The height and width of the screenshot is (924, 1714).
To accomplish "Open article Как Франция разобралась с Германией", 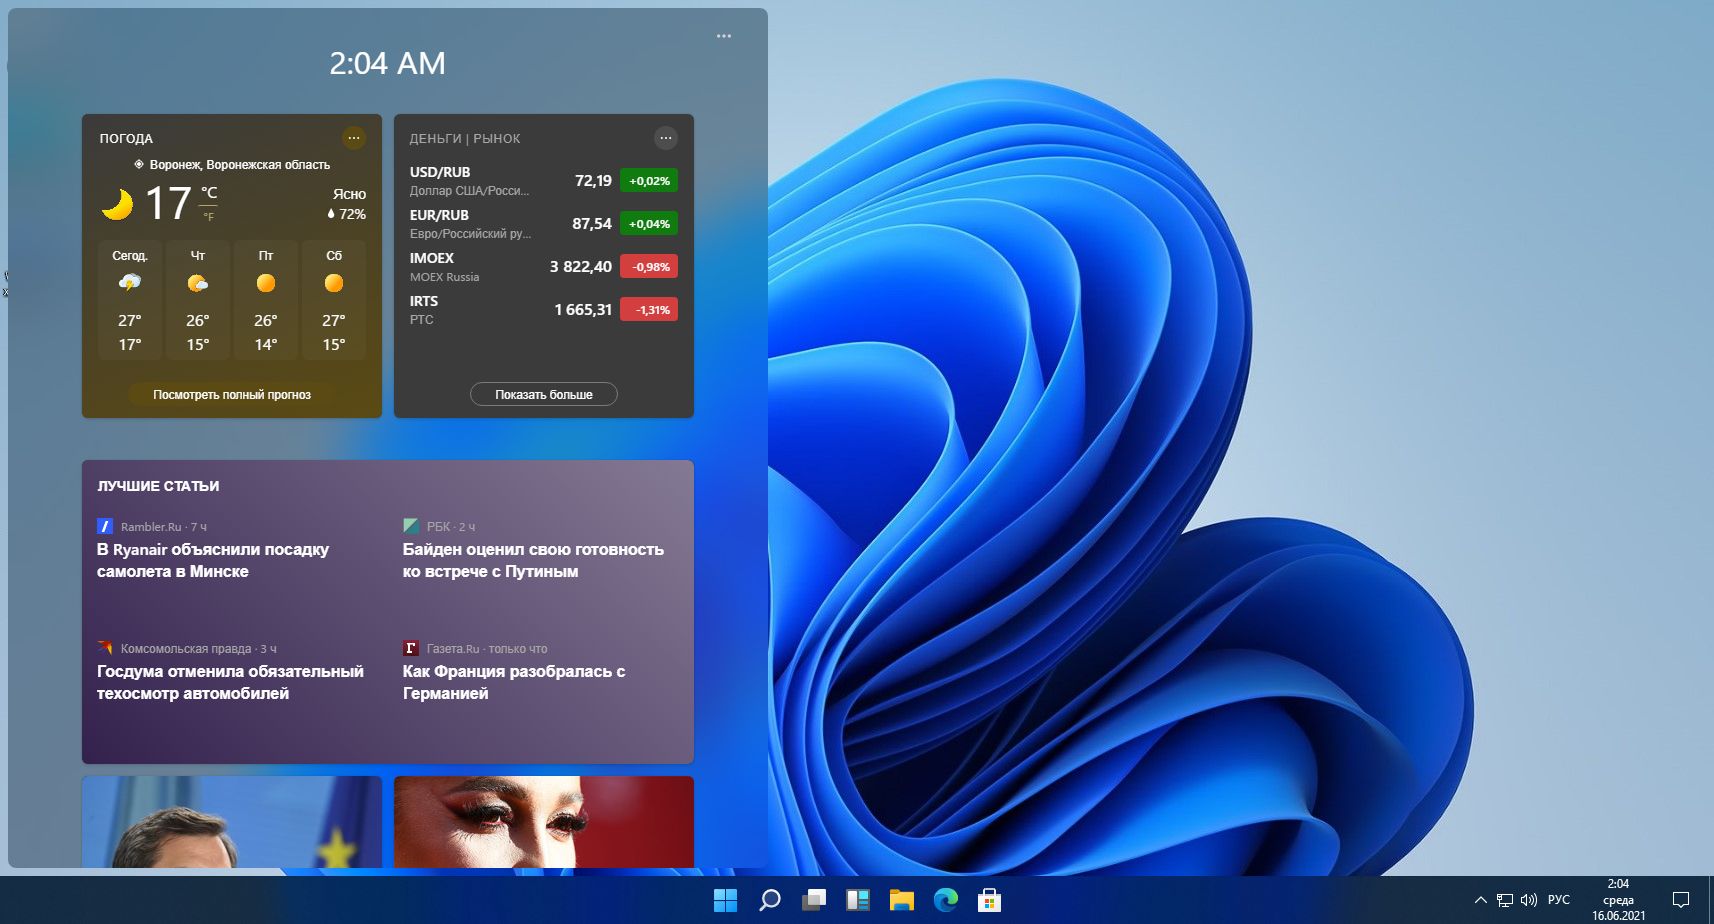I will [x=514, y=682].
